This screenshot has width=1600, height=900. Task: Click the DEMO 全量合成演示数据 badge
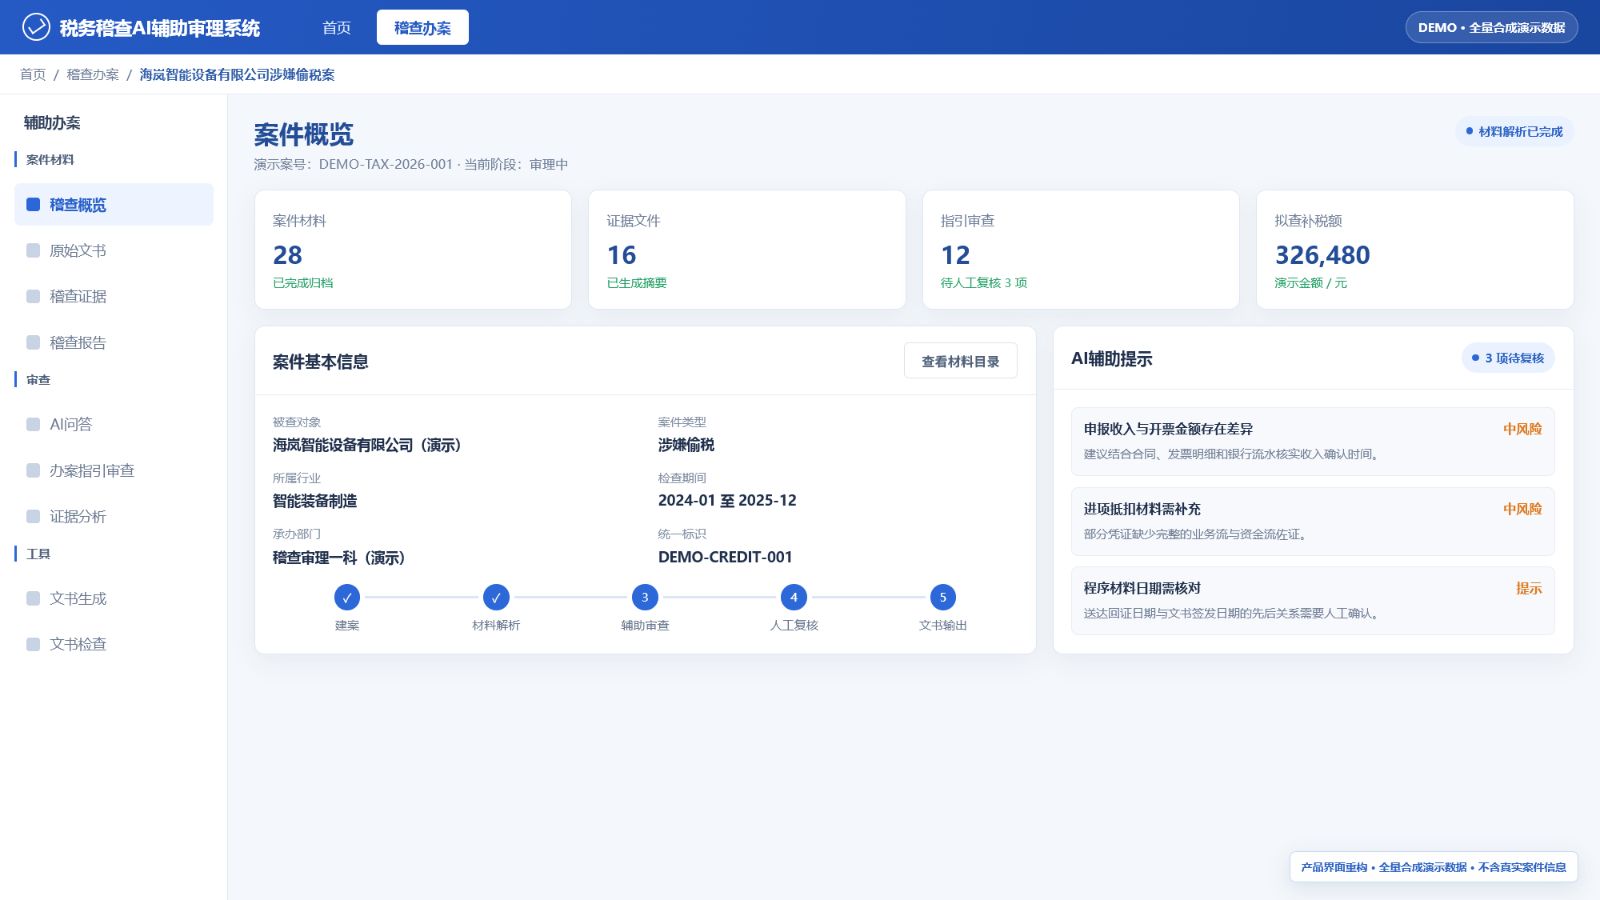1491,27
